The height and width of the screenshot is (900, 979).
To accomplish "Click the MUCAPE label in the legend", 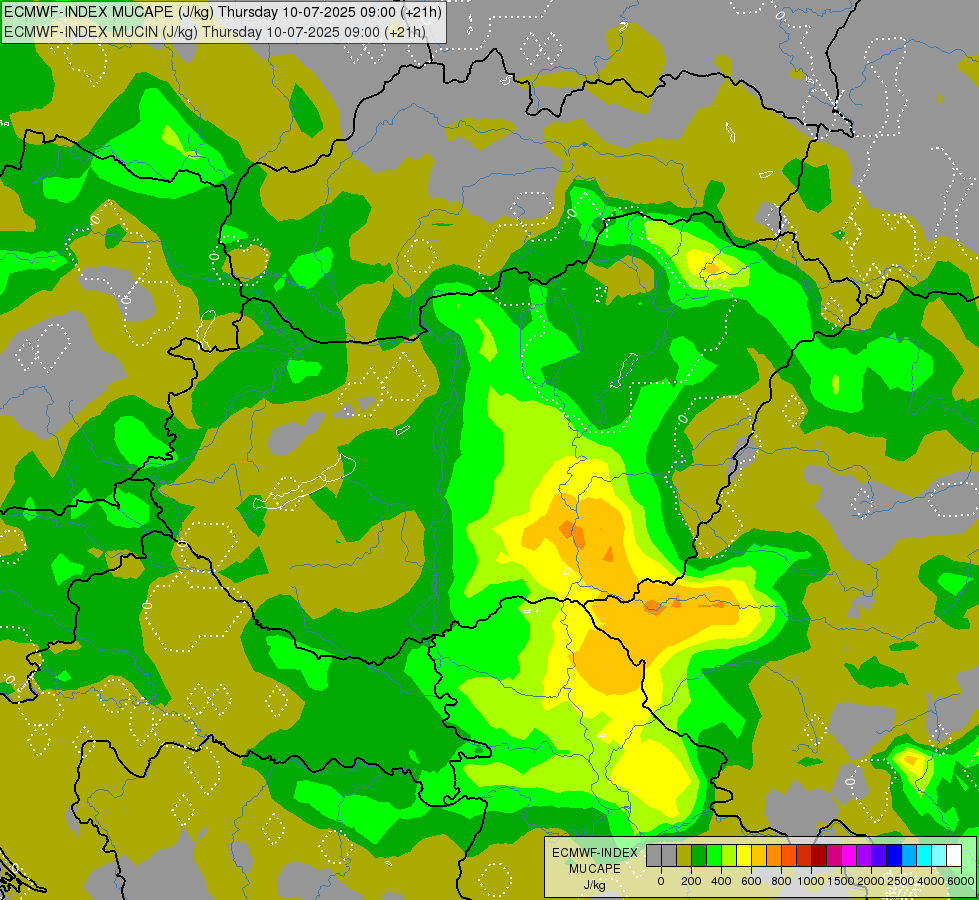I will tap(595, 869).
